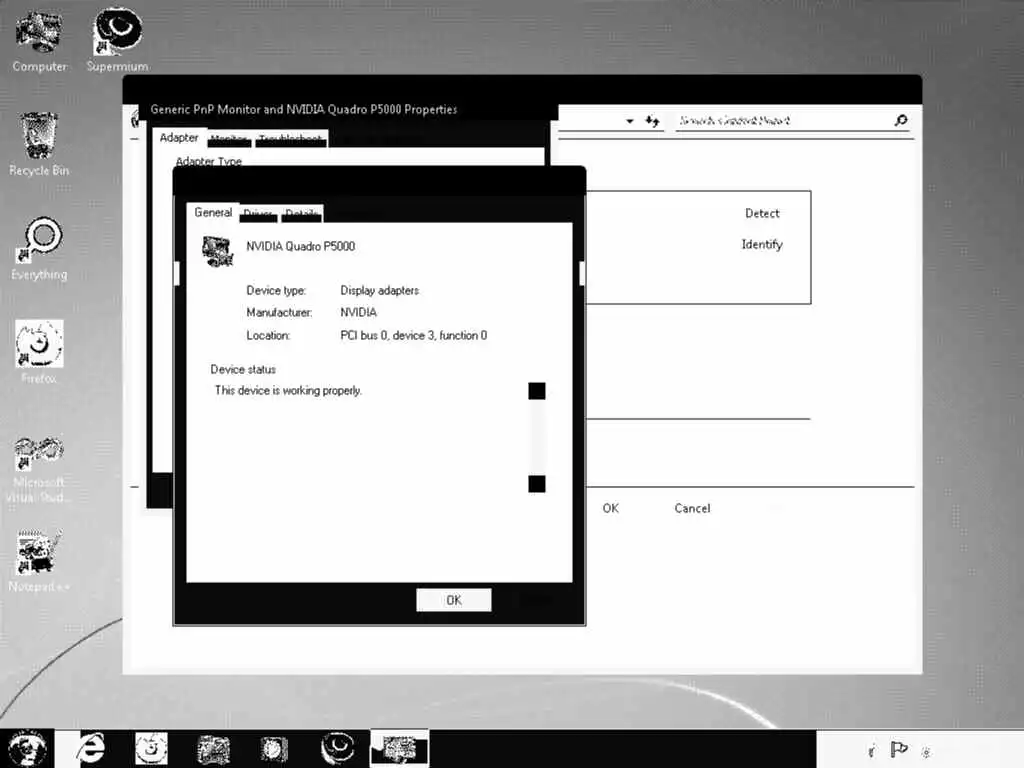The image size is (1024, 768).
Task: Select the General tab in device properties
Action: tap(213, 213)
